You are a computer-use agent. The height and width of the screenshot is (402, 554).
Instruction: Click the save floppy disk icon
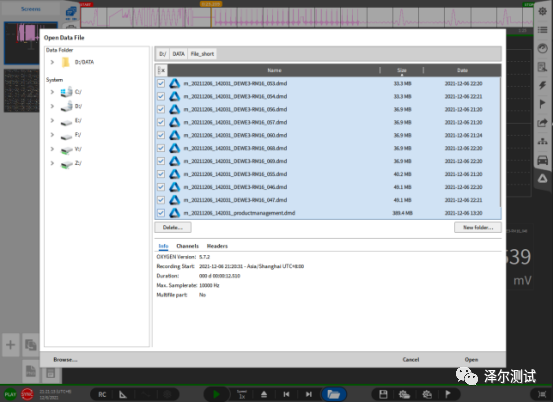click(x=383, y=394)
